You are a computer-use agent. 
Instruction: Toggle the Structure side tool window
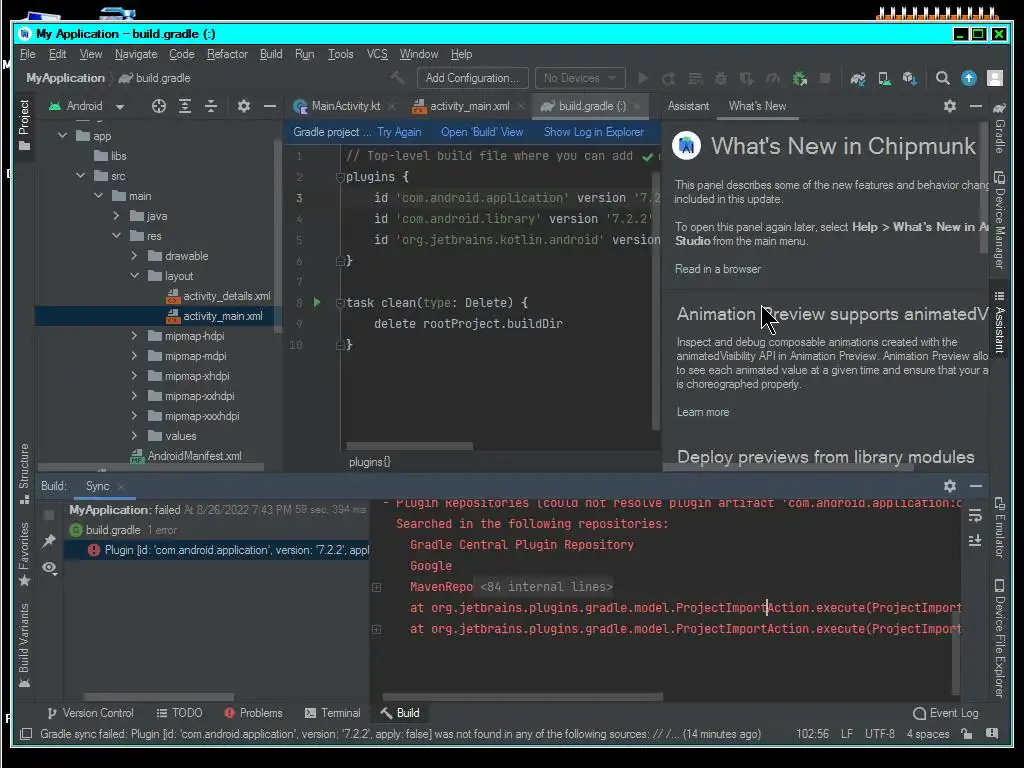click(24, 473)
